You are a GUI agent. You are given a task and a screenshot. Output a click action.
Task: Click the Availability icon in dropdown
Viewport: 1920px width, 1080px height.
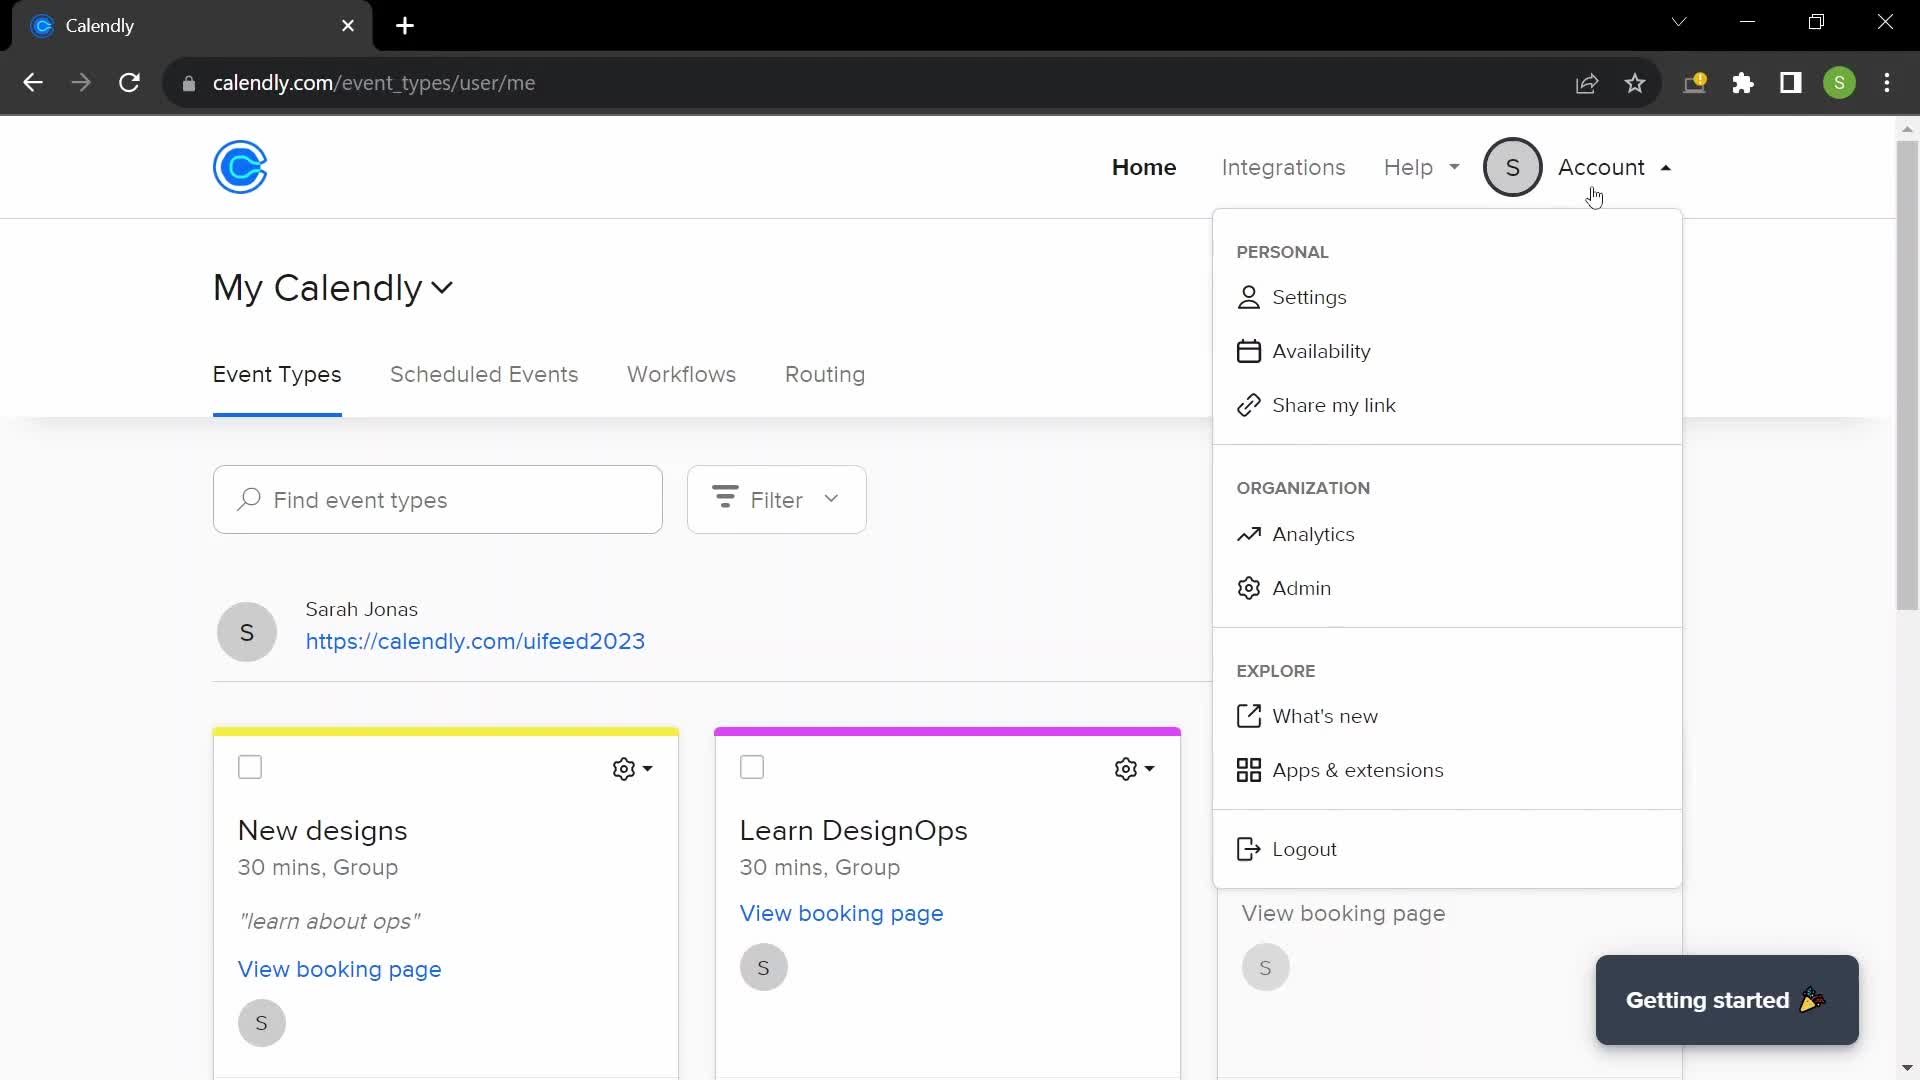1249,349
